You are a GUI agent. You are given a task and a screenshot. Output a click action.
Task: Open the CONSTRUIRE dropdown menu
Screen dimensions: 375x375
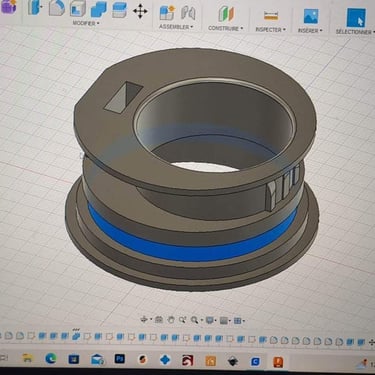(x=226, y=28)
